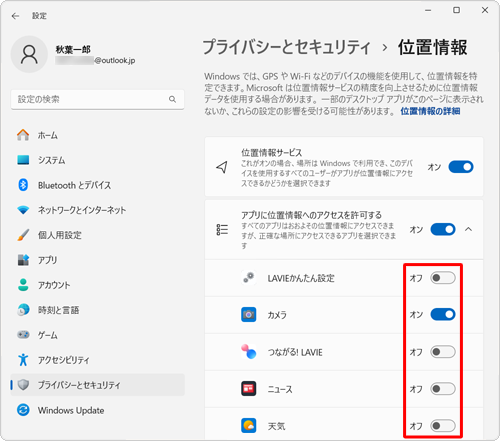Viewport: 500px width, 441px height.
Task: Click the 位置情報 breadcrumb heading
Action: pyautogui.click(x=432, y=47)
